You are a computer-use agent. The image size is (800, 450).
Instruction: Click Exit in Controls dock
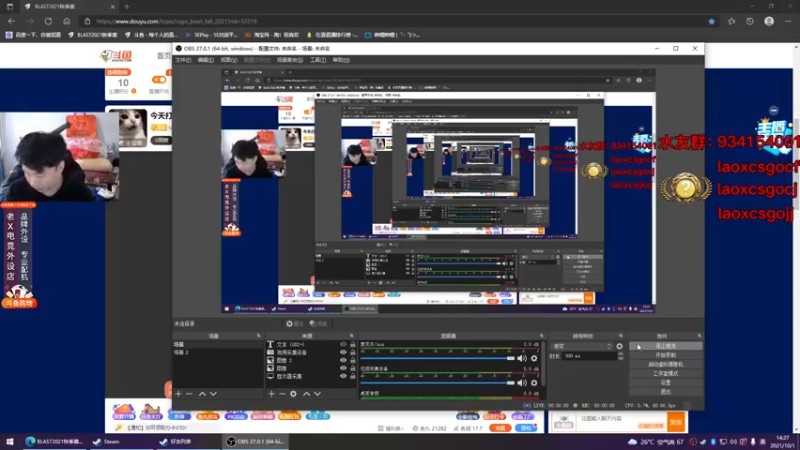click(666, 392)
